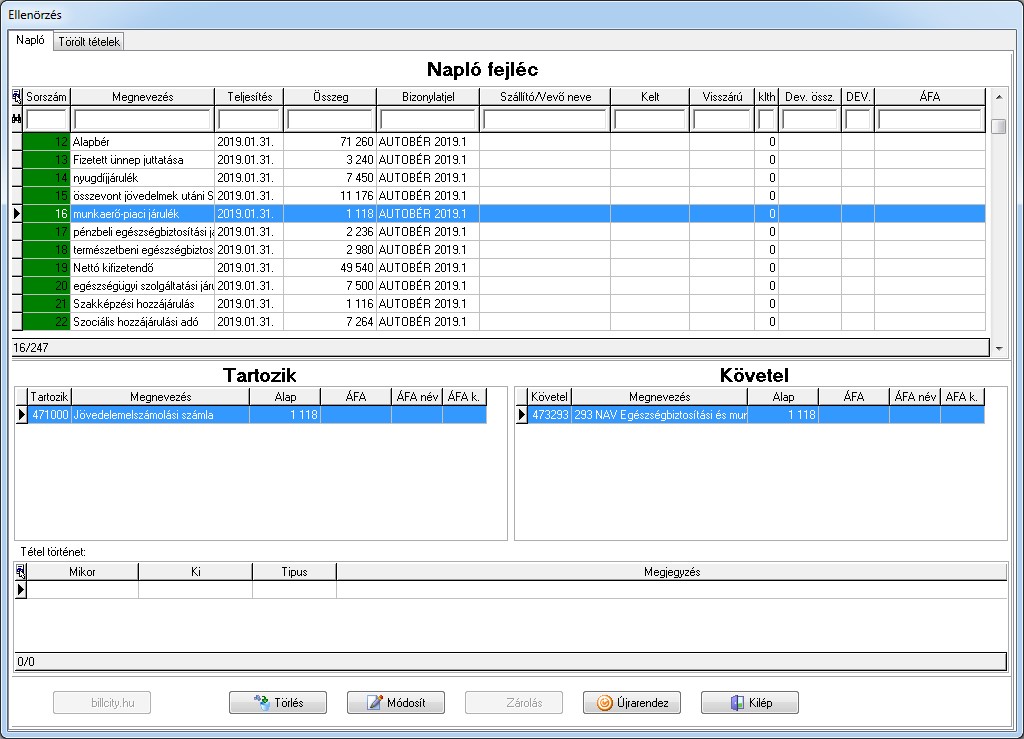Switch to the Napló tab
Viewport: 1024px width, 739px height.
[x=30, y=40]
